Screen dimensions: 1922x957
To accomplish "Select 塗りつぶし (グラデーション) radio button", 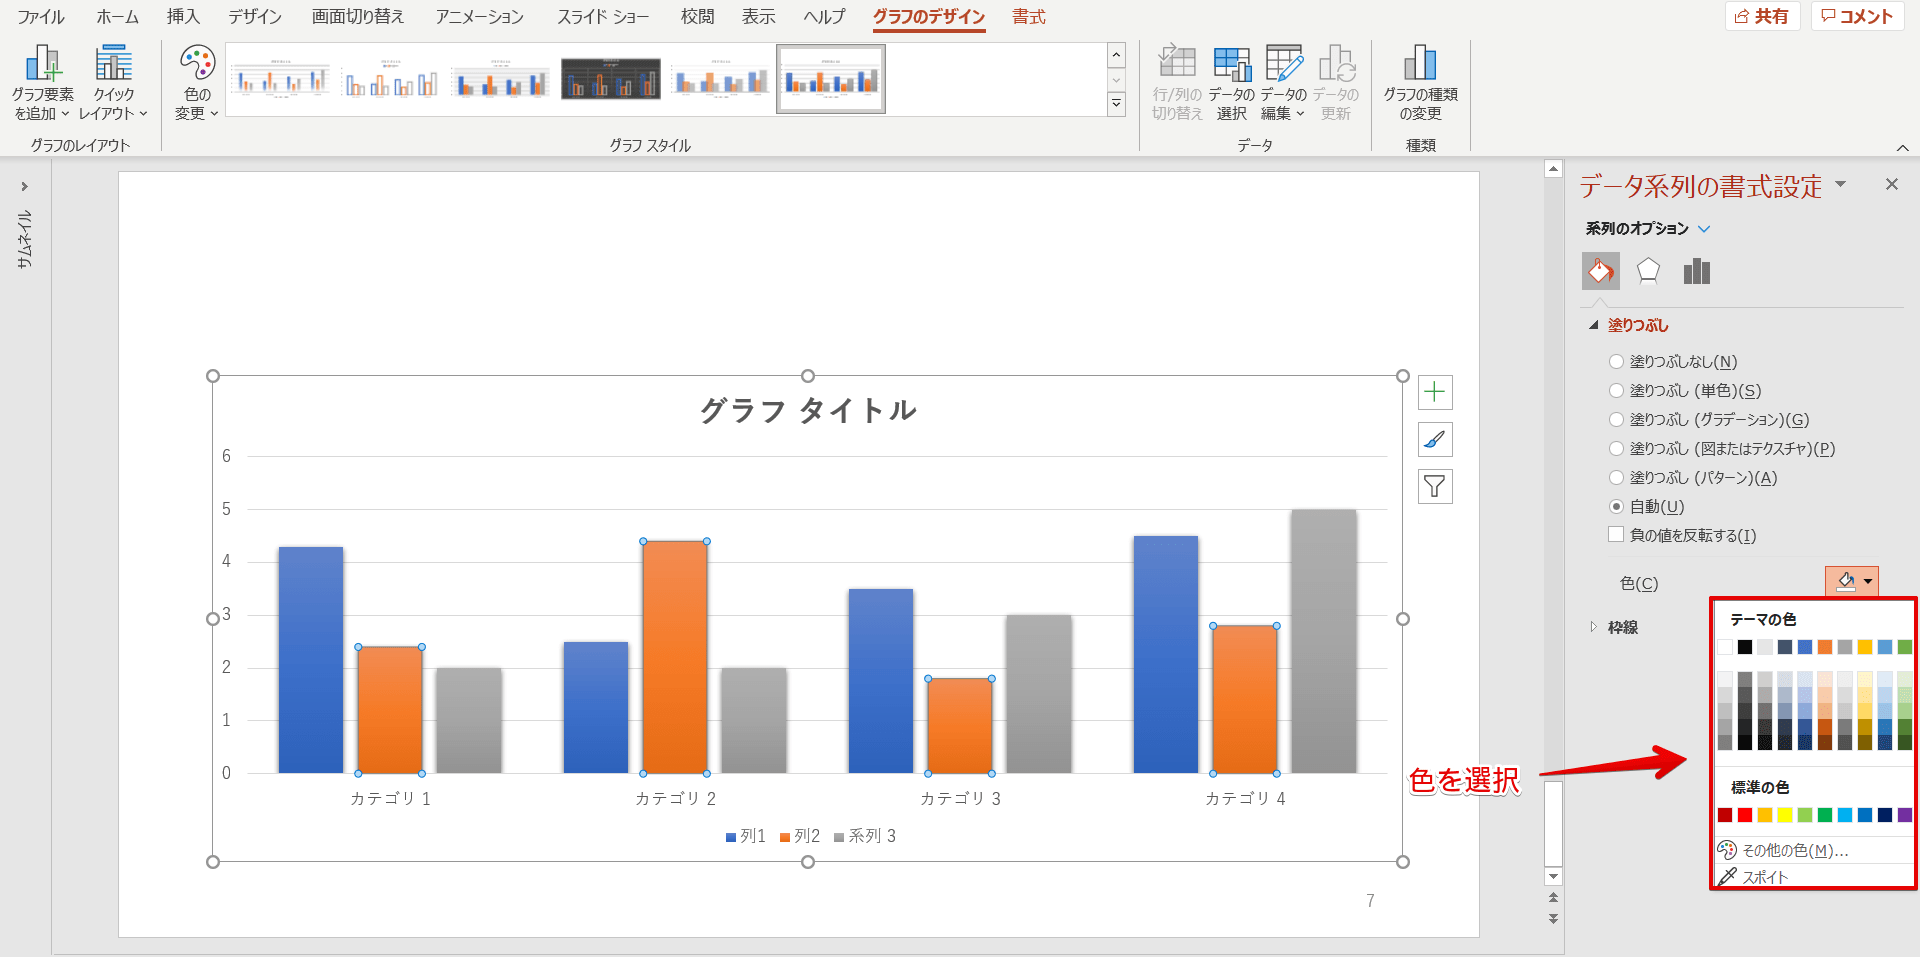I will tap(1616, 420).
